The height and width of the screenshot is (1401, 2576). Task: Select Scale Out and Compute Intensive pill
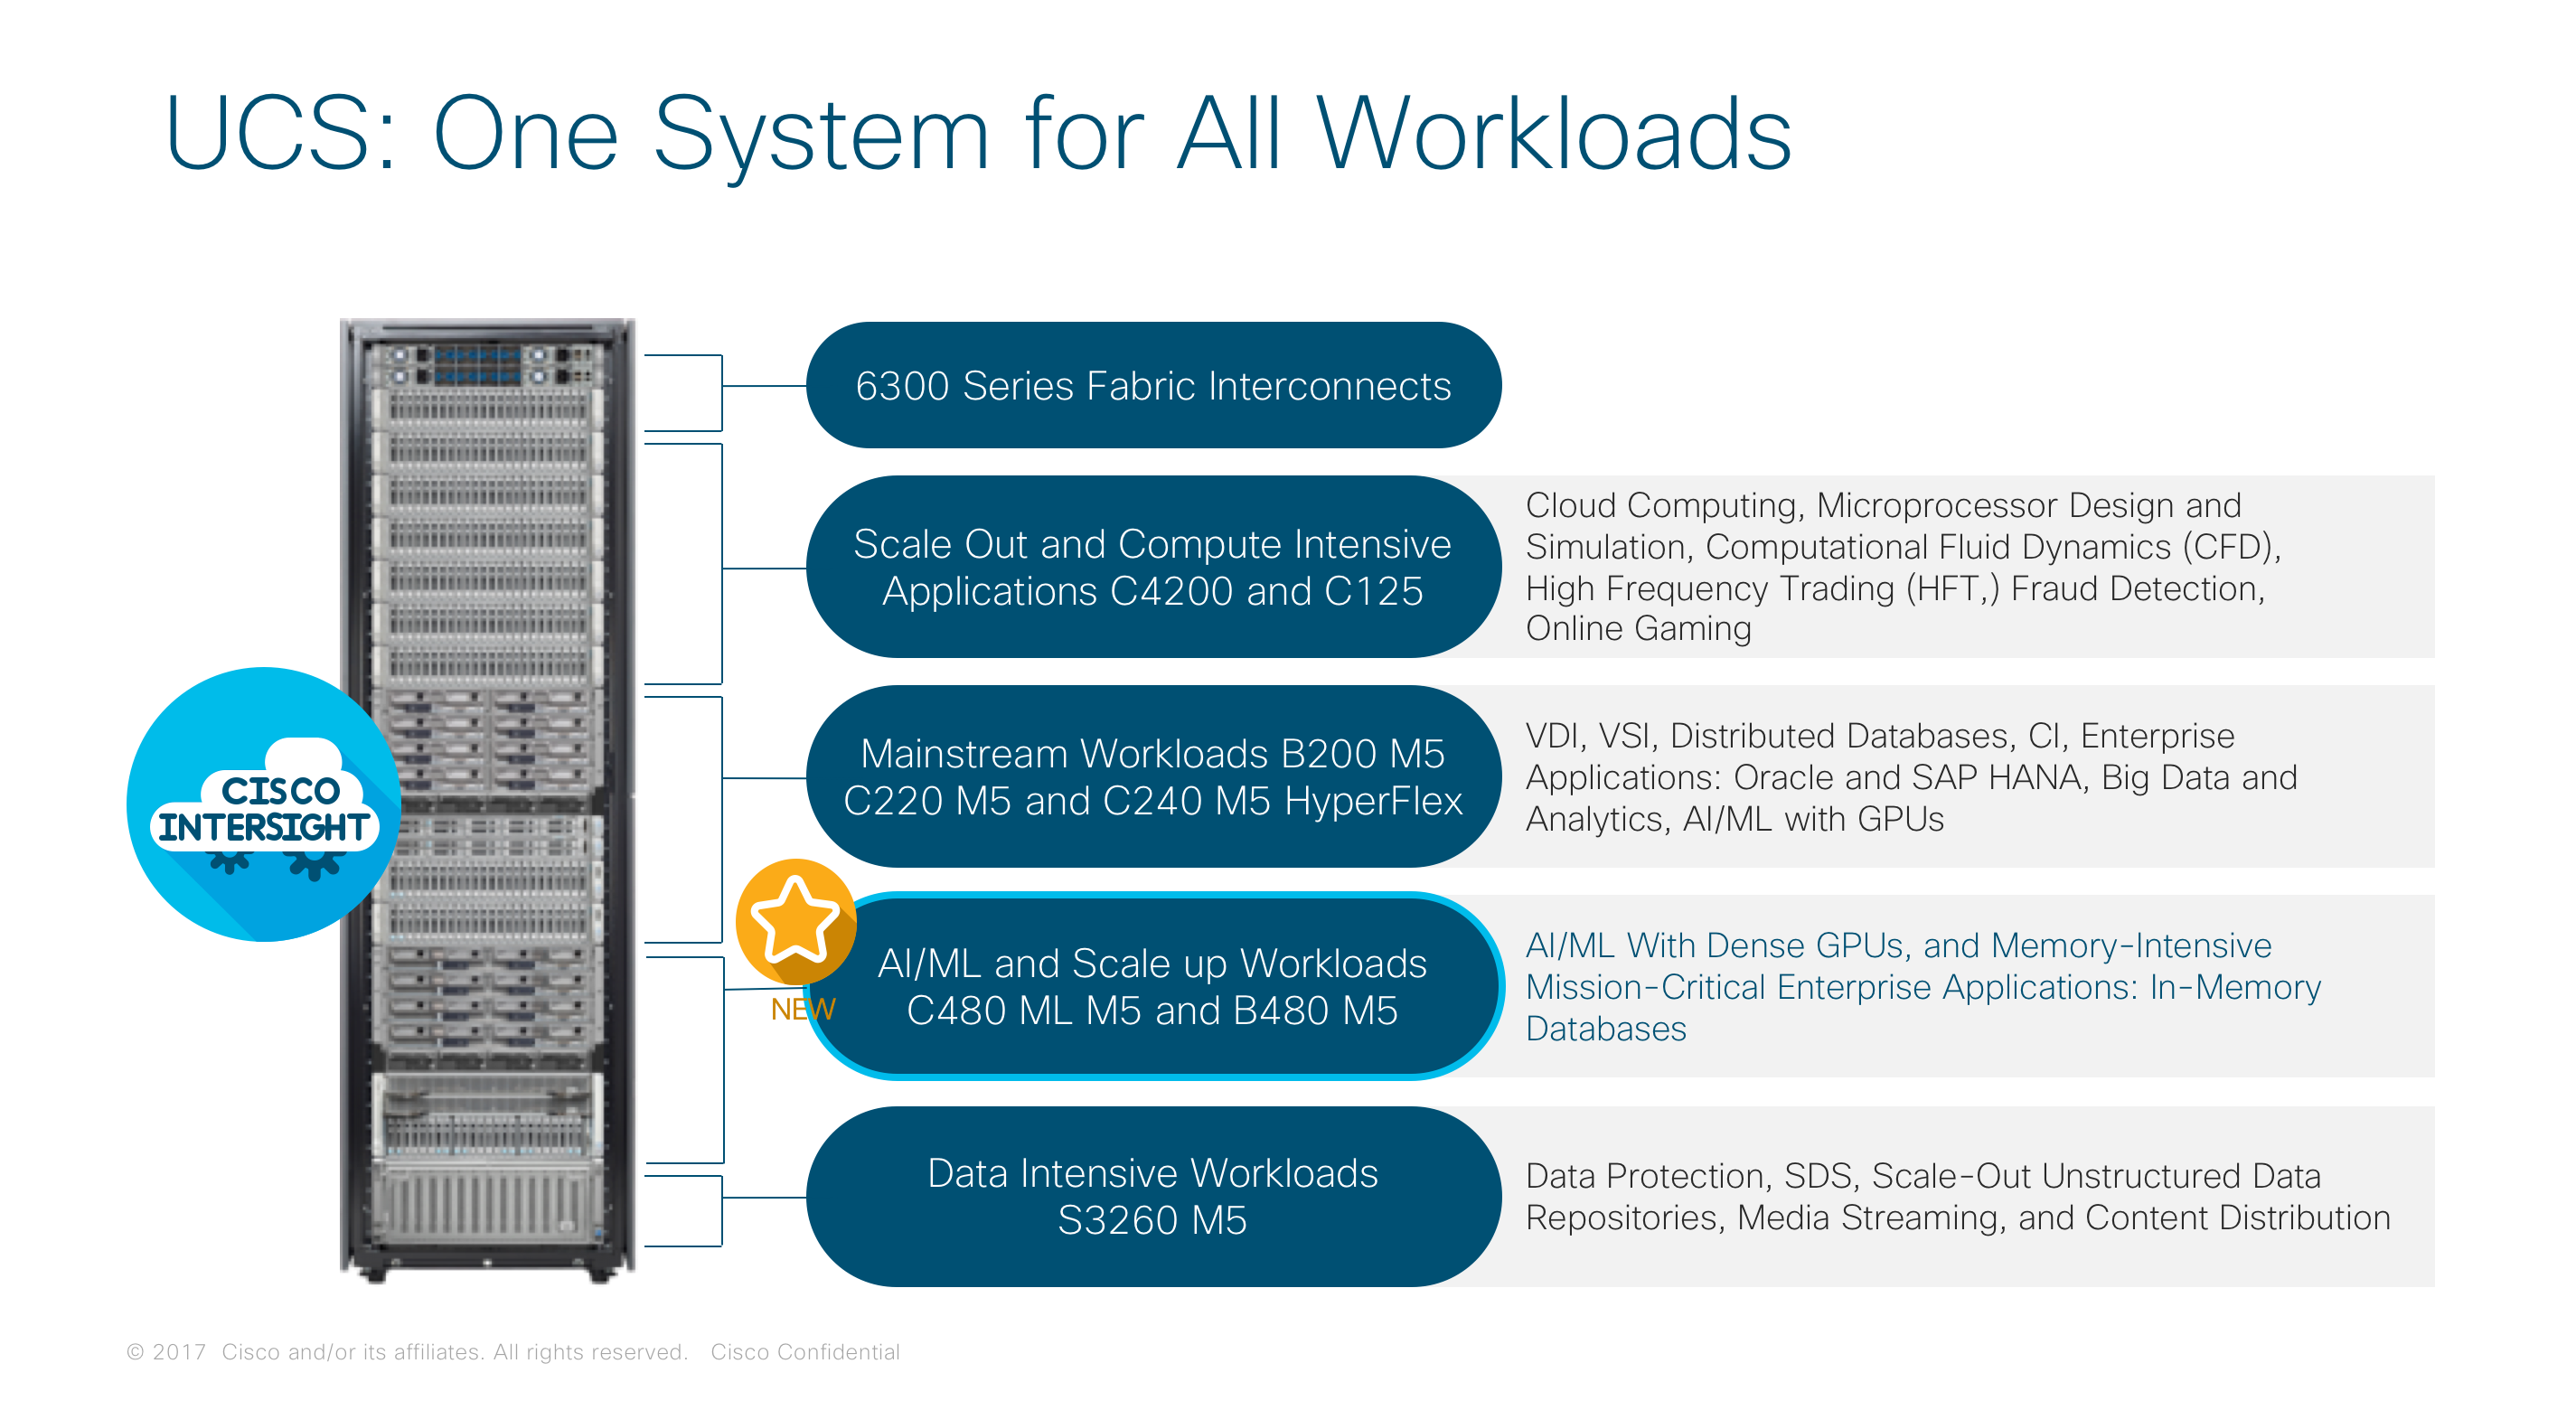pos(1152,567)
